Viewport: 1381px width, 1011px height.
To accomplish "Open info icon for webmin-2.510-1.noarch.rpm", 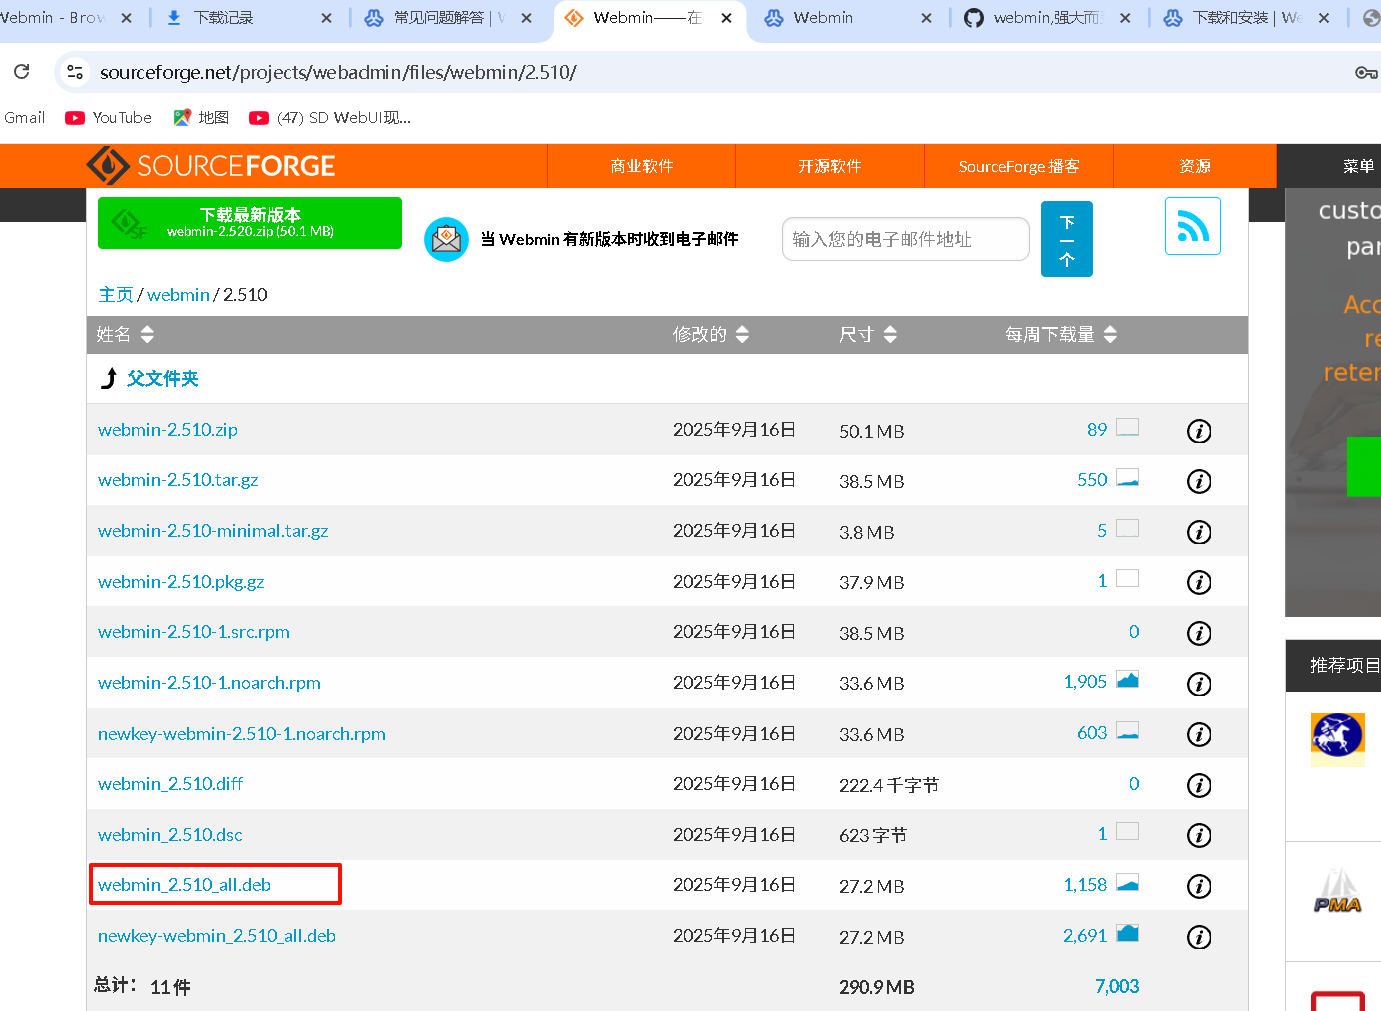I will tap(1198, 684).
